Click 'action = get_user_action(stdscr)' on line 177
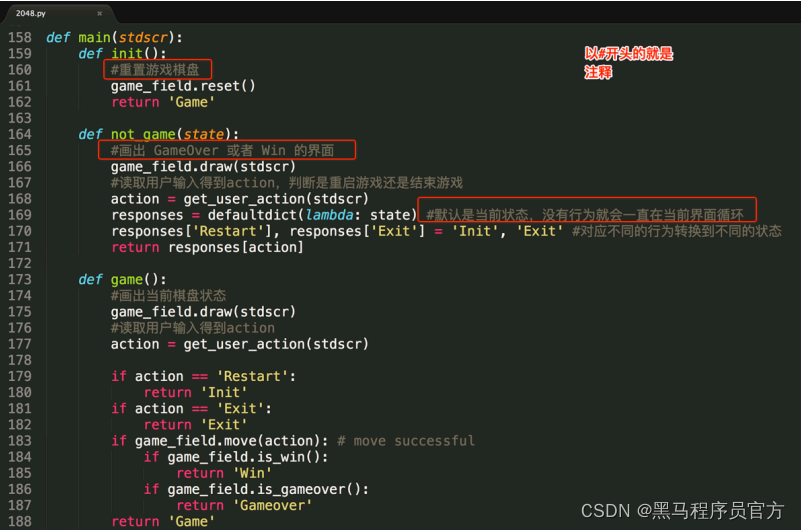Image resolution: width=801 pixels, height=530 pixels. [x=240, y=344]
